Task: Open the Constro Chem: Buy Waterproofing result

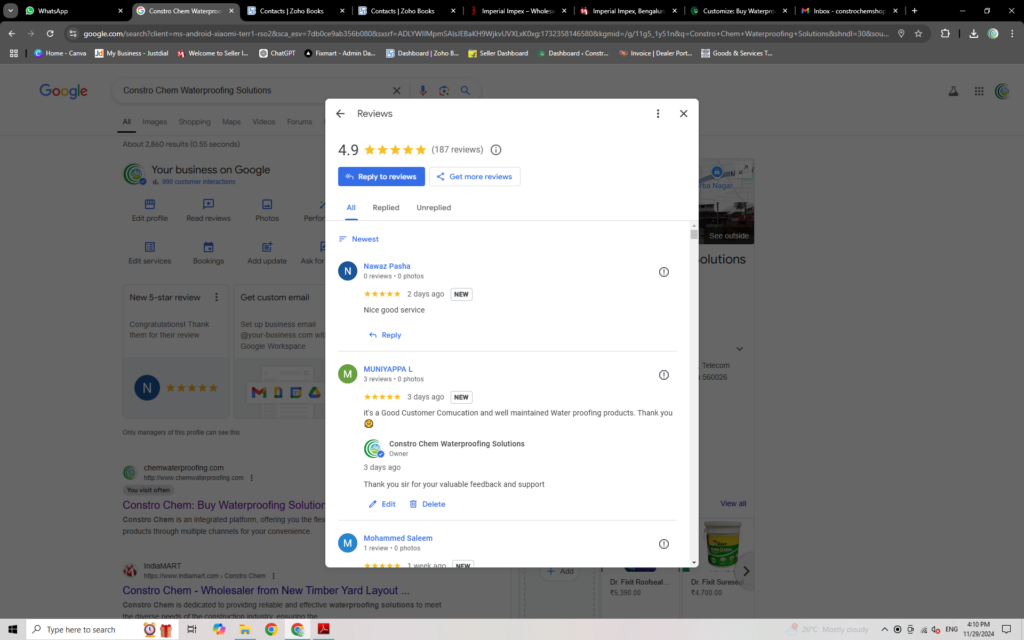Action: point(223,505)
